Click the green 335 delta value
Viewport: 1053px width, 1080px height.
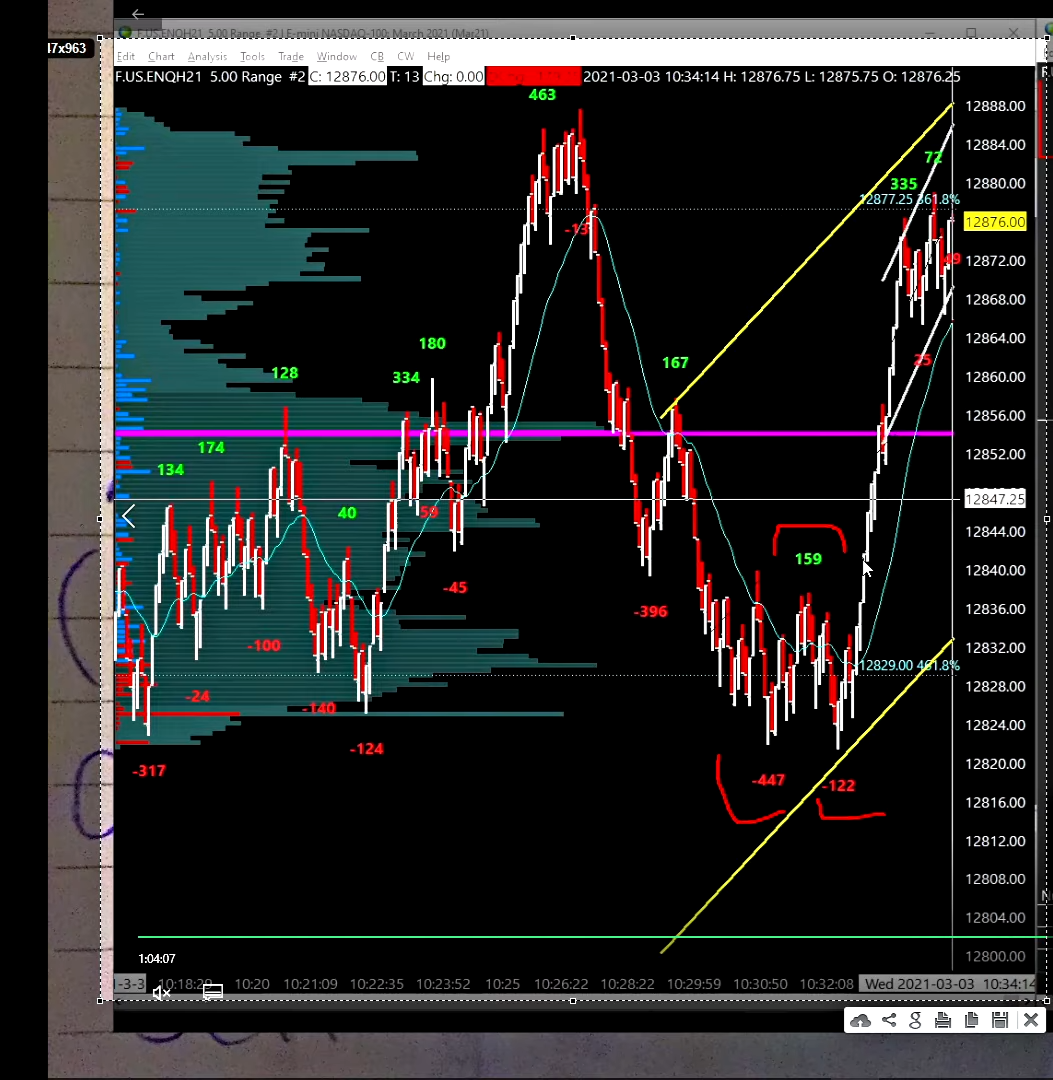pyautogui.click(x=904, y=184)
